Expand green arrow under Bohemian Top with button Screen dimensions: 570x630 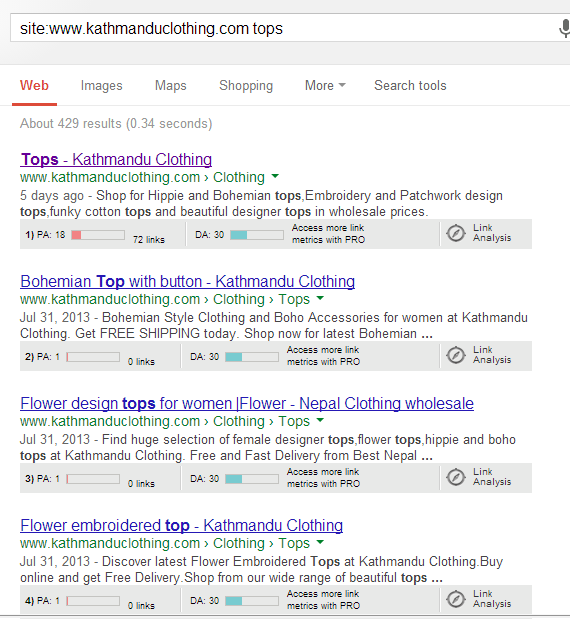(320, 298)
